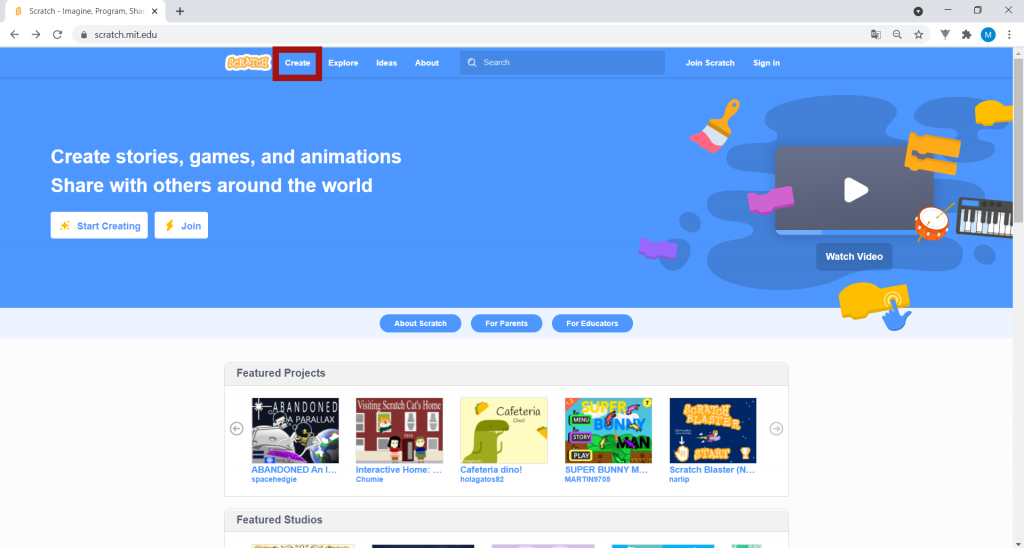
Task: Open the Scratch Blaster project thumbnail
Action: tap(712, 430)
